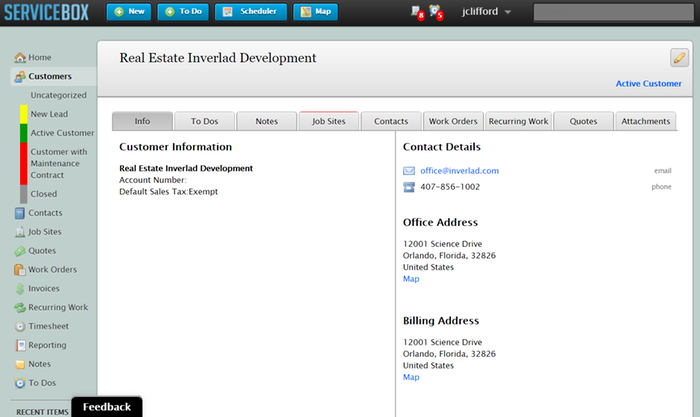
Task: Open the Scheduler from top toolbar
Action: 250,12
